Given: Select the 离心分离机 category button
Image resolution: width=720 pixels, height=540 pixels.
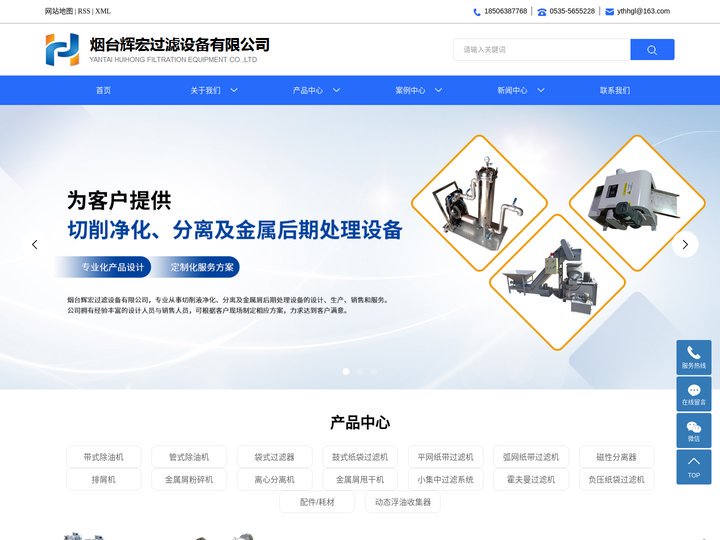Looking at the screenshot, I should (274, 479).
